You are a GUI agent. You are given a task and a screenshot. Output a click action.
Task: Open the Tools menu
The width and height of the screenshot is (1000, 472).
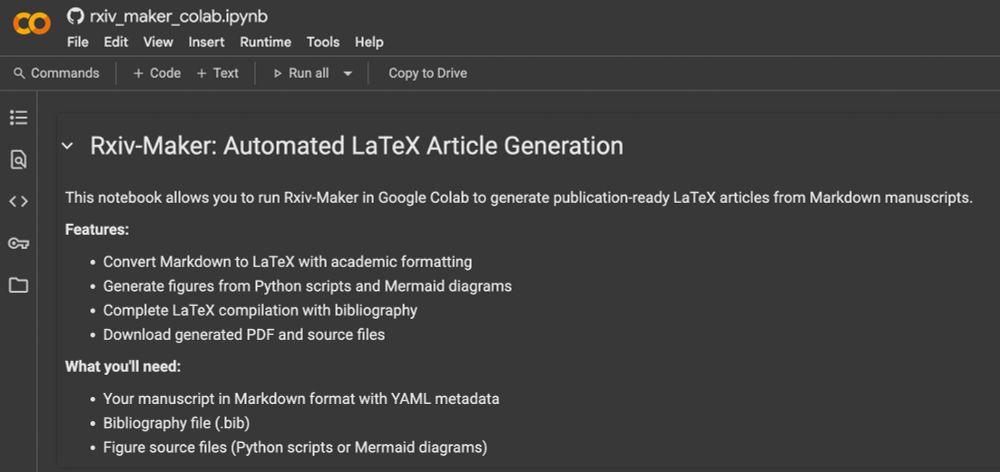323,42
